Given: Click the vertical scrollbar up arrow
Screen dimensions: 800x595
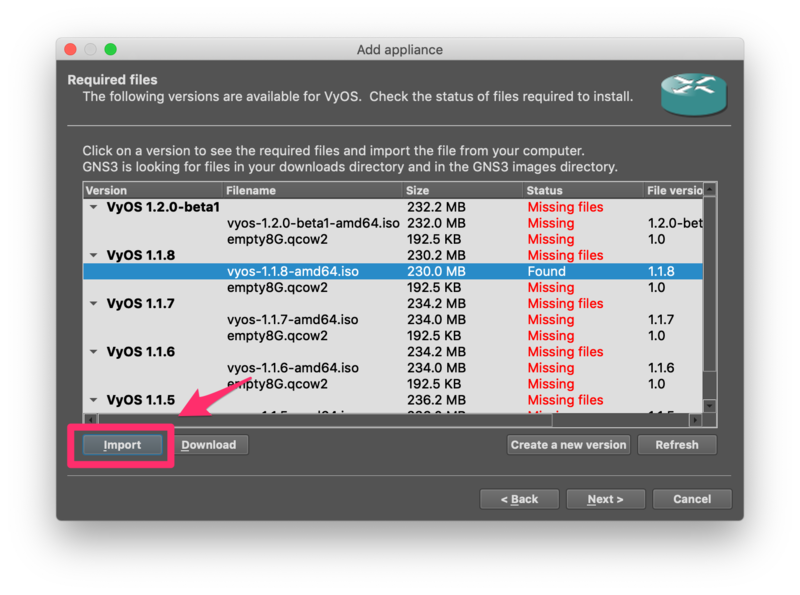Looking at the screenshot, I should coord(710,189).
